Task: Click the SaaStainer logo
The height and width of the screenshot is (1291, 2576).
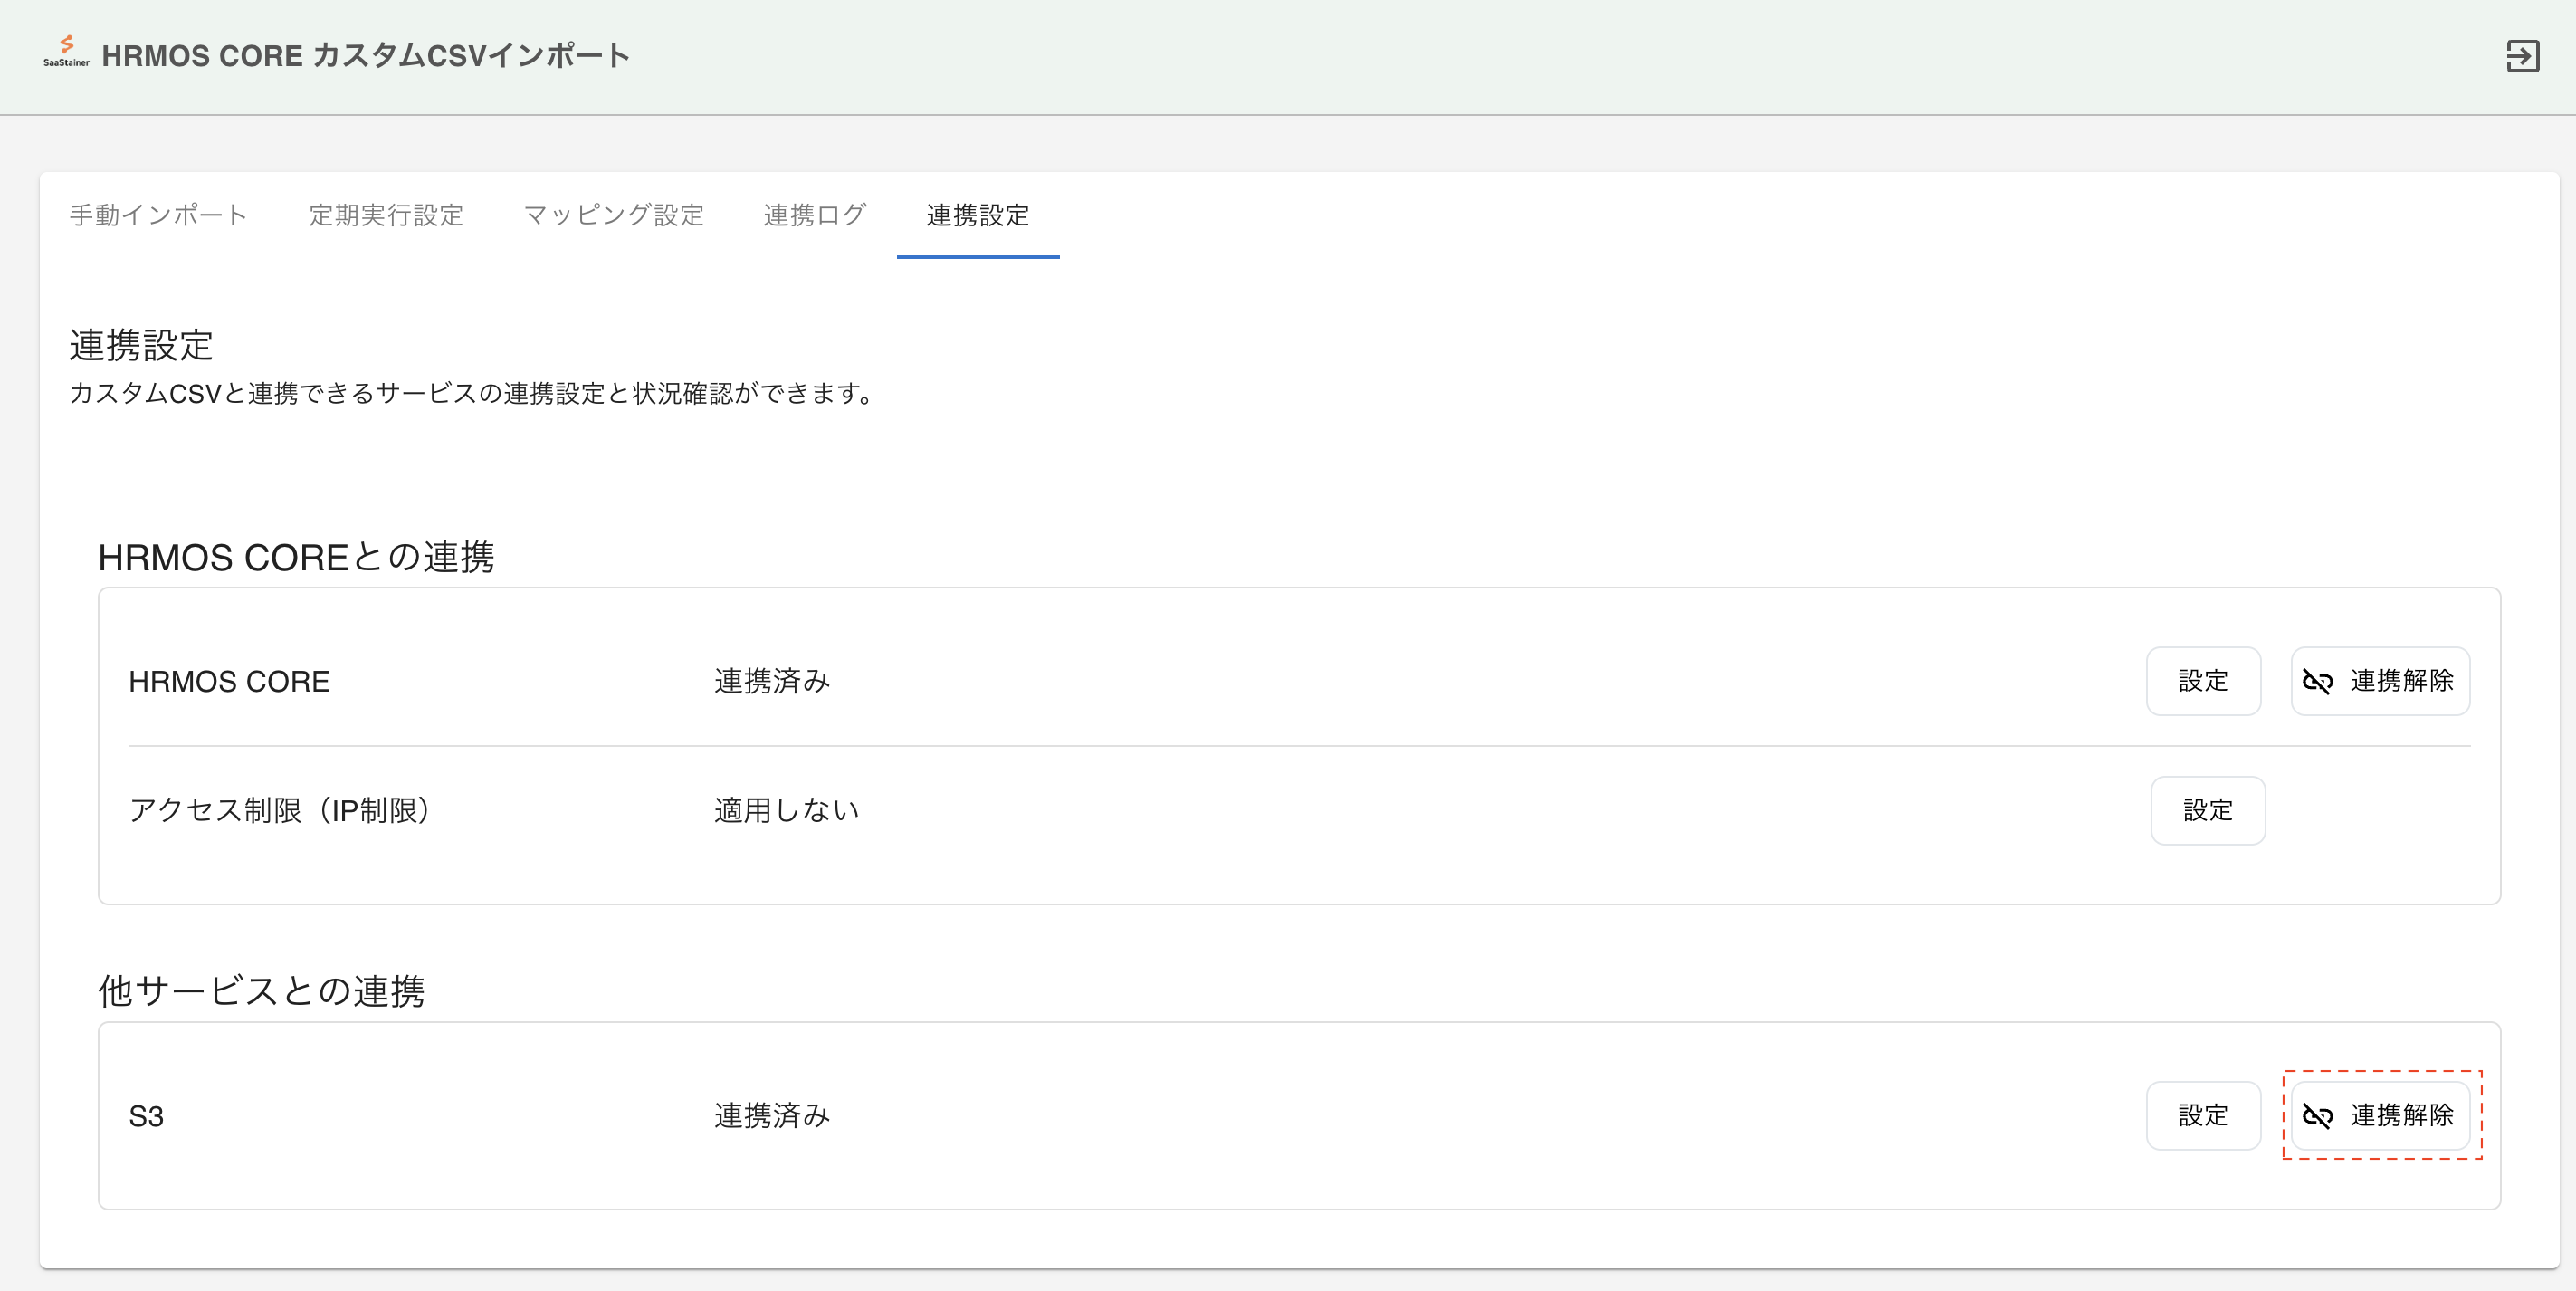Action: pyautogui.click(x=66, y=52)
